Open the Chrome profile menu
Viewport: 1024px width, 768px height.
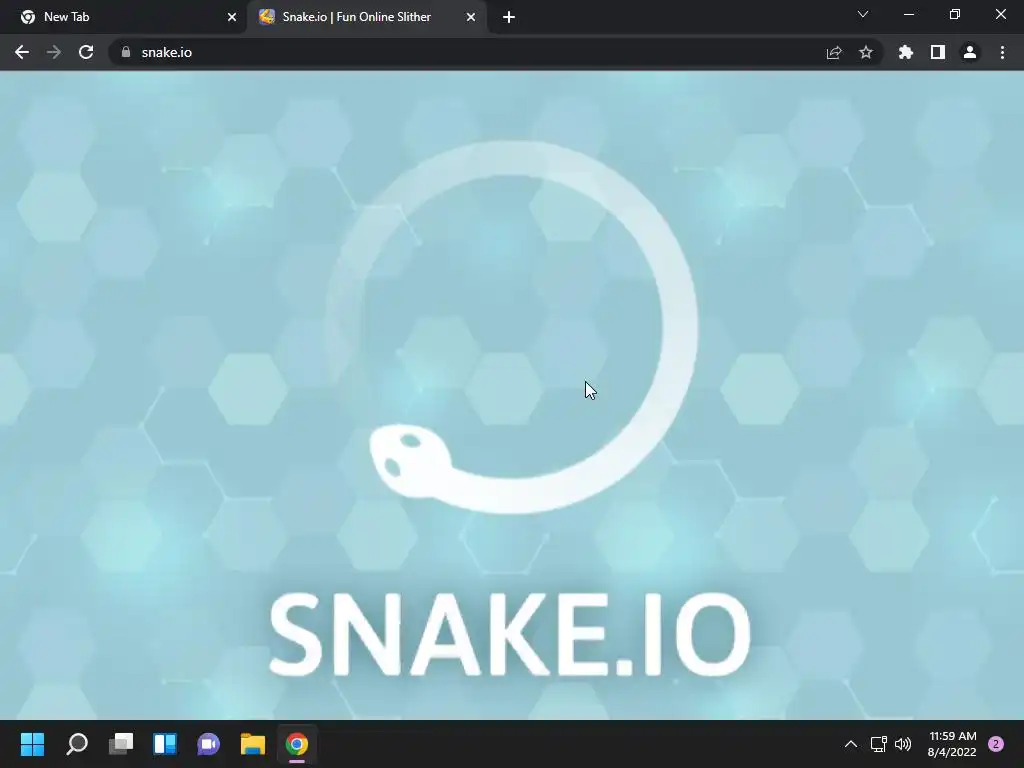[970, 52]
